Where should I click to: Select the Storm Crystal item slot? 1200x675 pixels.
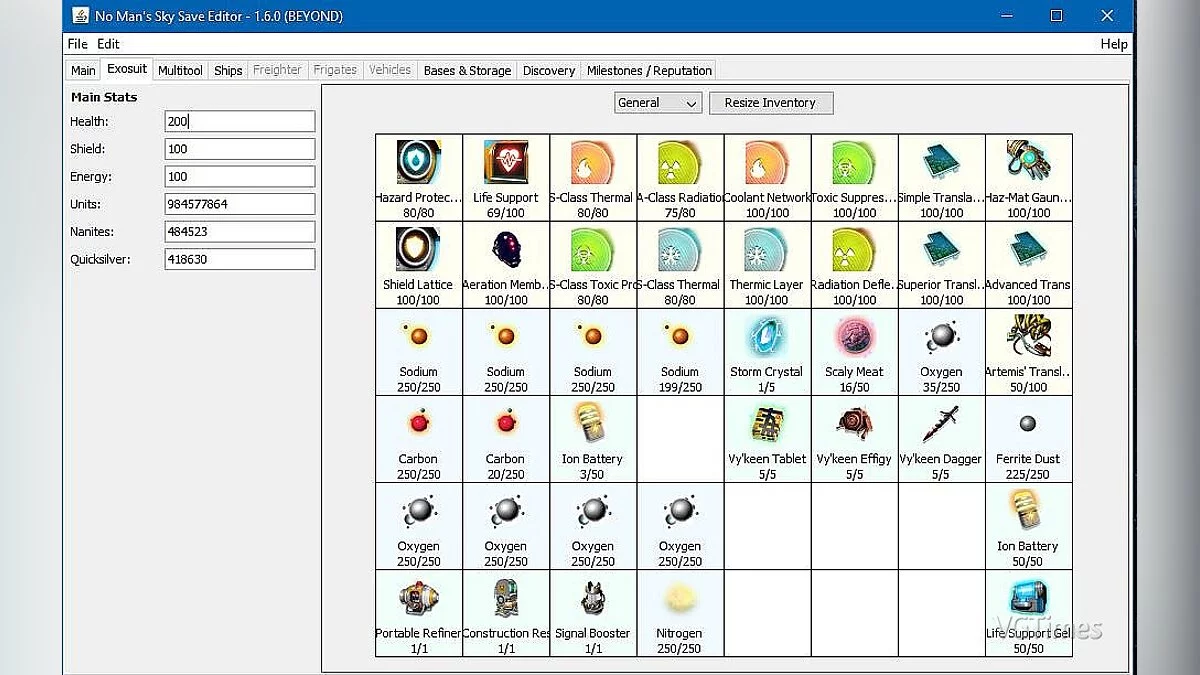point(766,340)
